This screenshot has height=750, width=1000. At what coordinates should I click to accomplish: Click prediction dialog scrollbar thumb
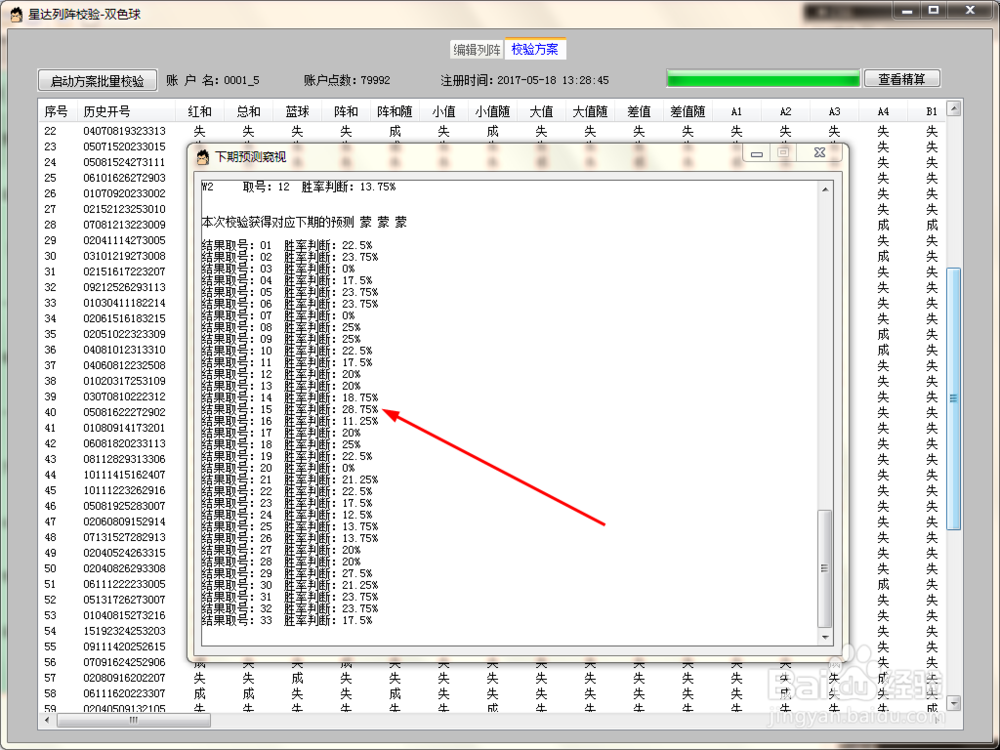click(x=825, y=568)
